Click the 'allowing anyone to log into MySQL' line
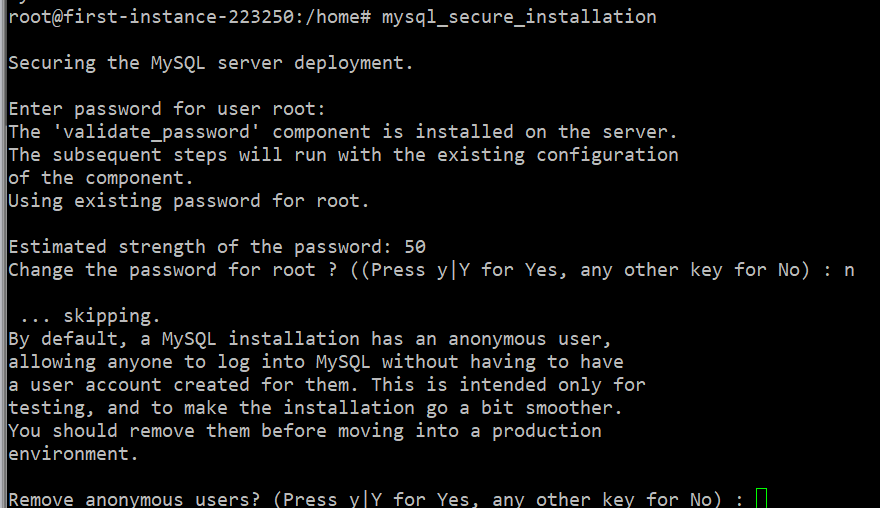 pos(315,362)
